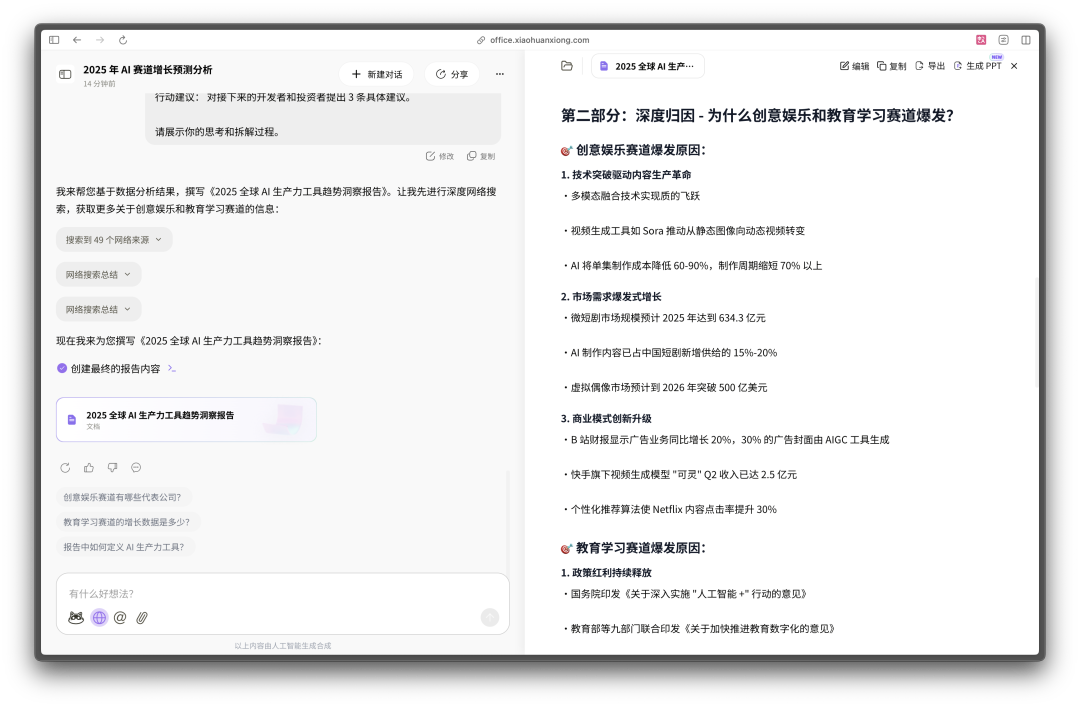
Task: Open the comment bubble icon under response
Action: tap(136, 468)
